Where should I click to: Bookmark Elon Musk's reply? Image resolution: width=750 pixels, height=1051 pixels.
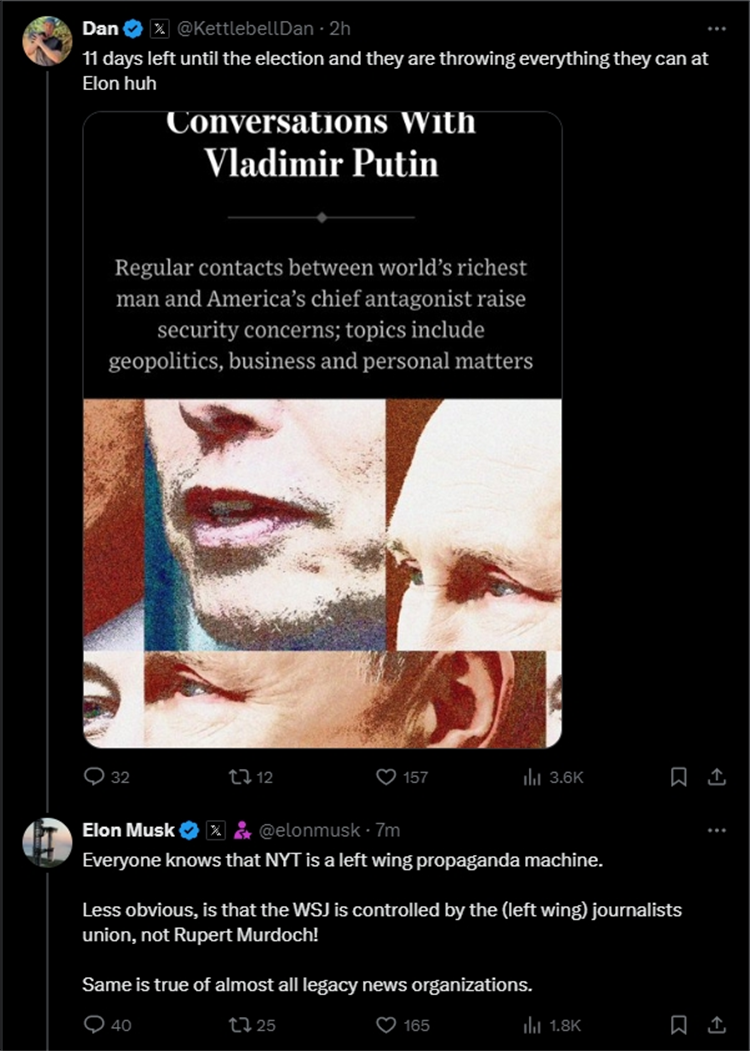678,1024
